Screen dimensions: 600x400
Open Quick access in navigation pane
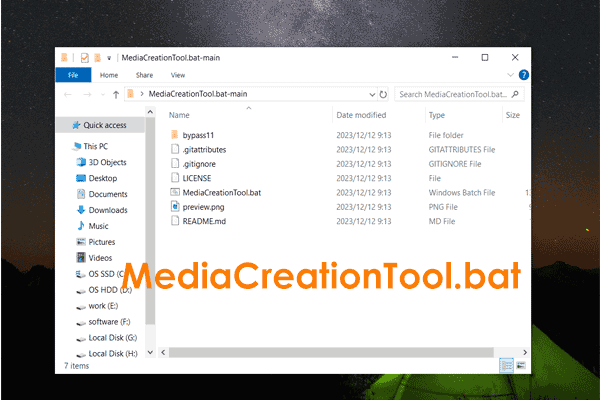(104, 125)
